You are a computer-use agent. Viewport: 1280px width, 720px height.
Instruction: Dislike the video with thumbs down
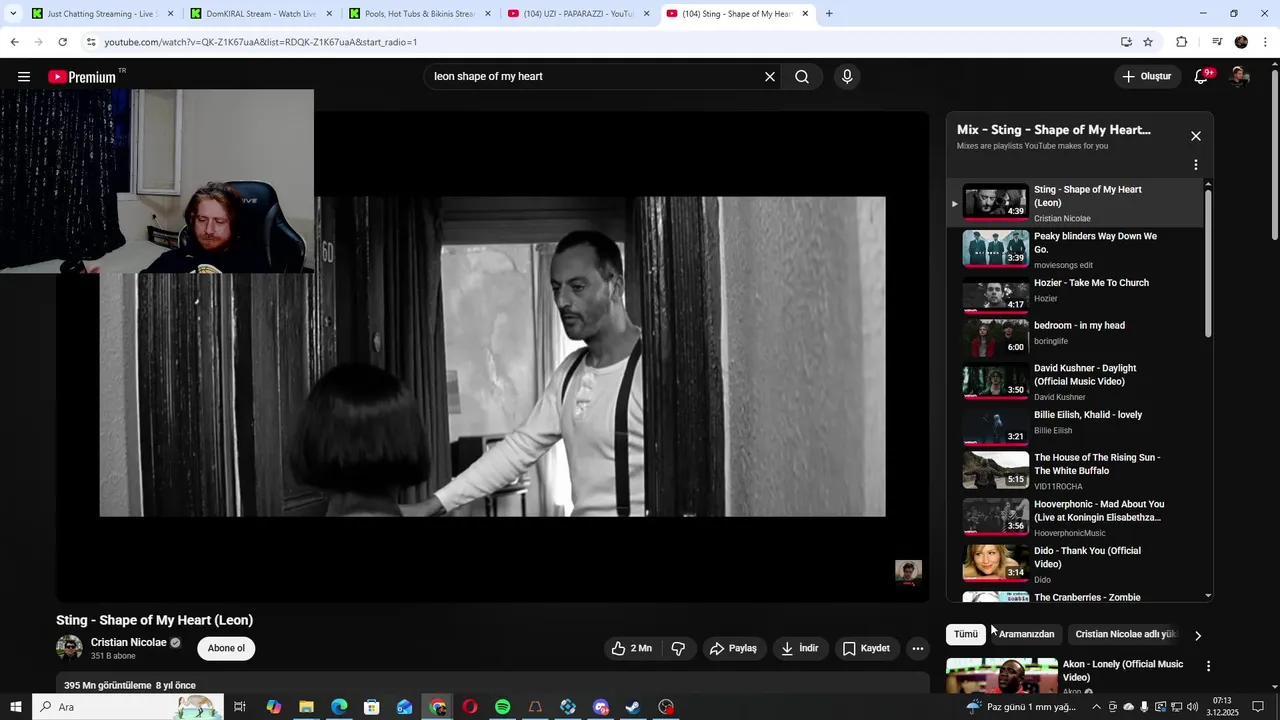[678, 648]
